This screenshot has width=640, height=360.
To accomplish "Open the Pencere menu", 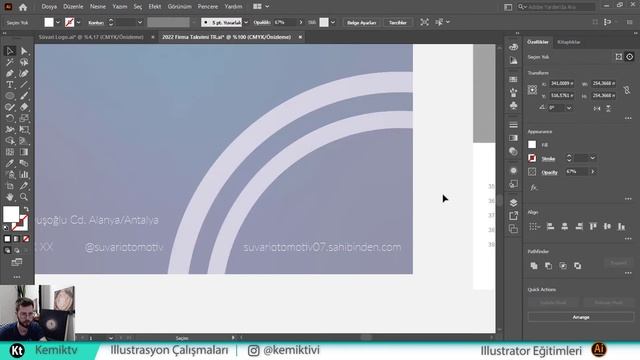I will pos(208,7).
